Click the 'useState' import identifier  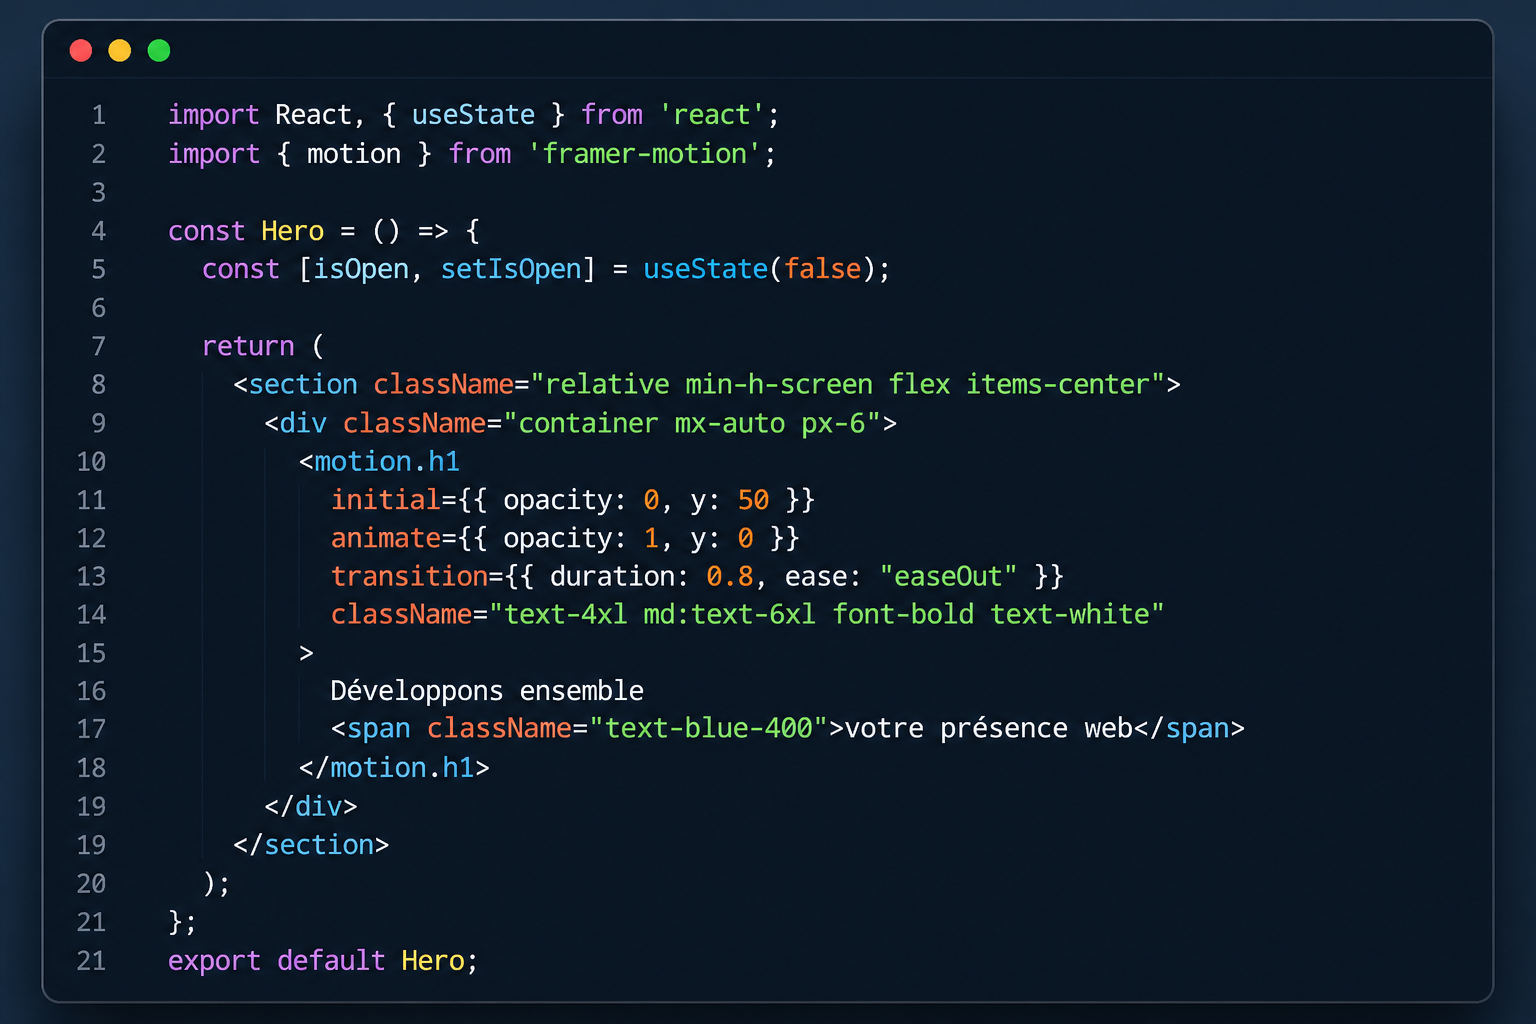[x=473, y=115]
